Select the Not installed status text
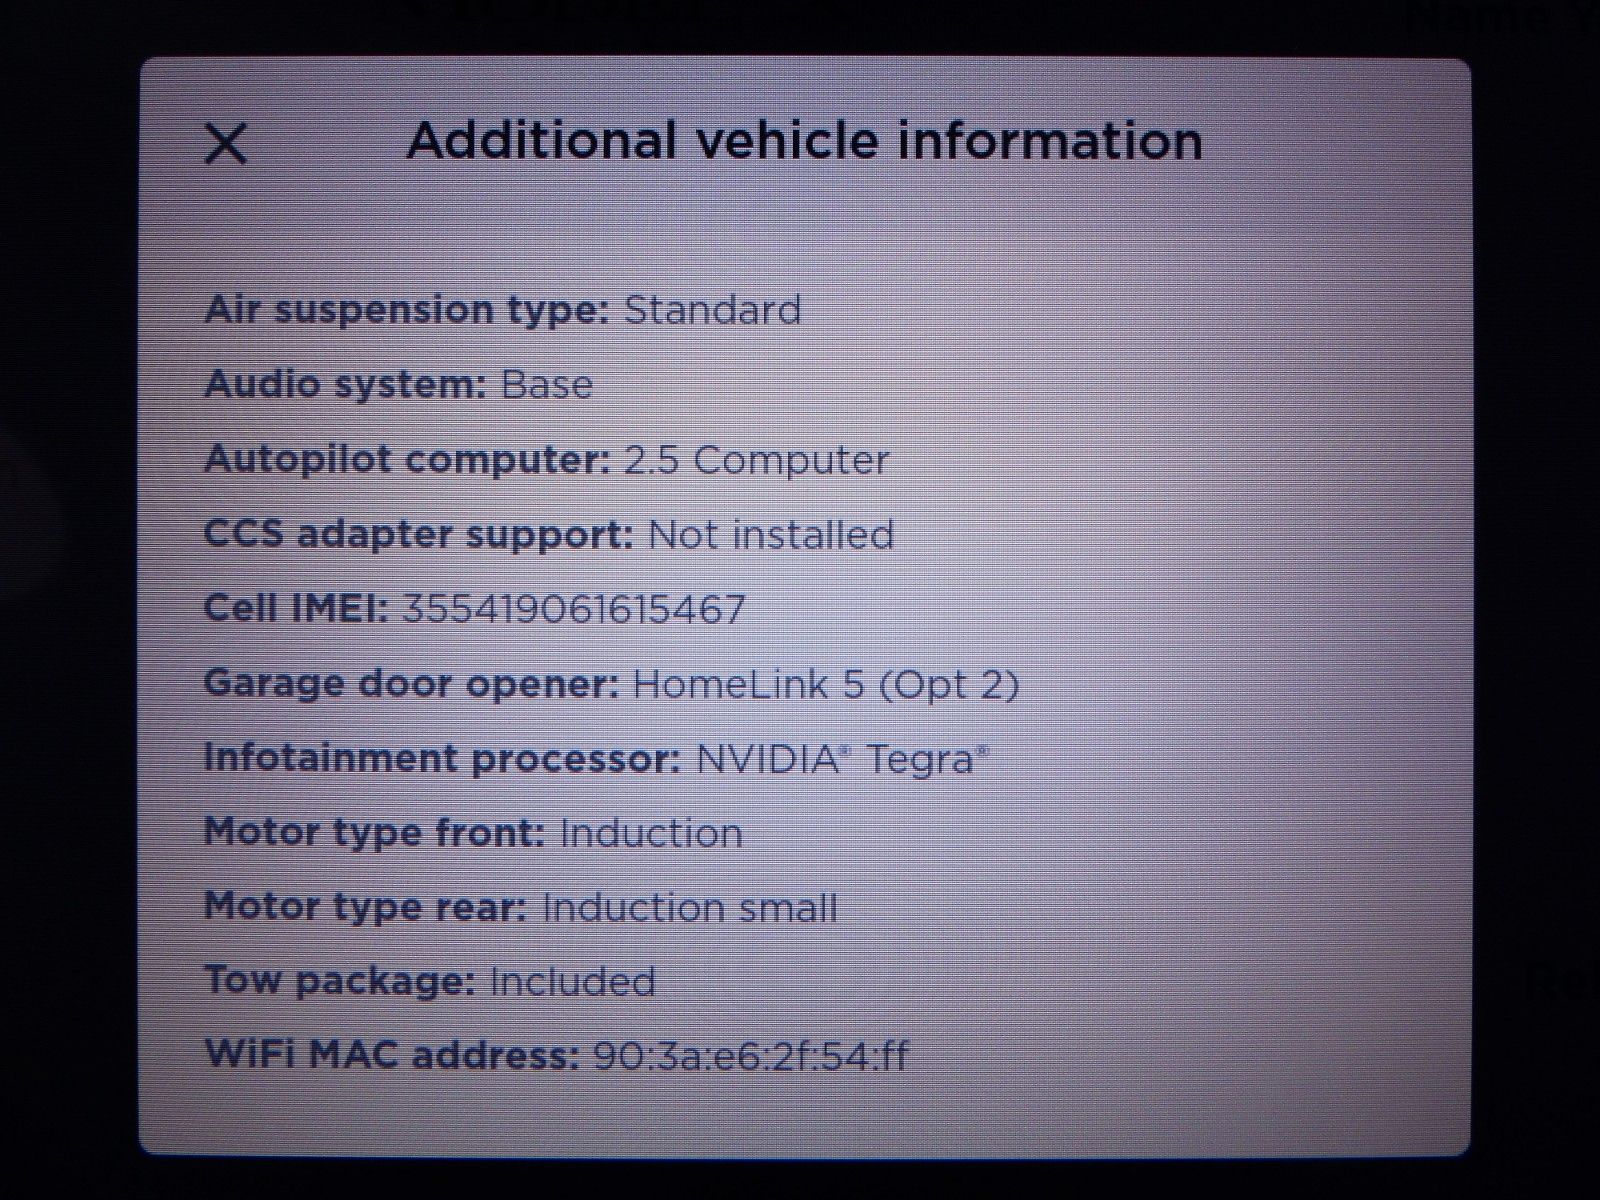The image size is (1600, 1200). point(771,534)
